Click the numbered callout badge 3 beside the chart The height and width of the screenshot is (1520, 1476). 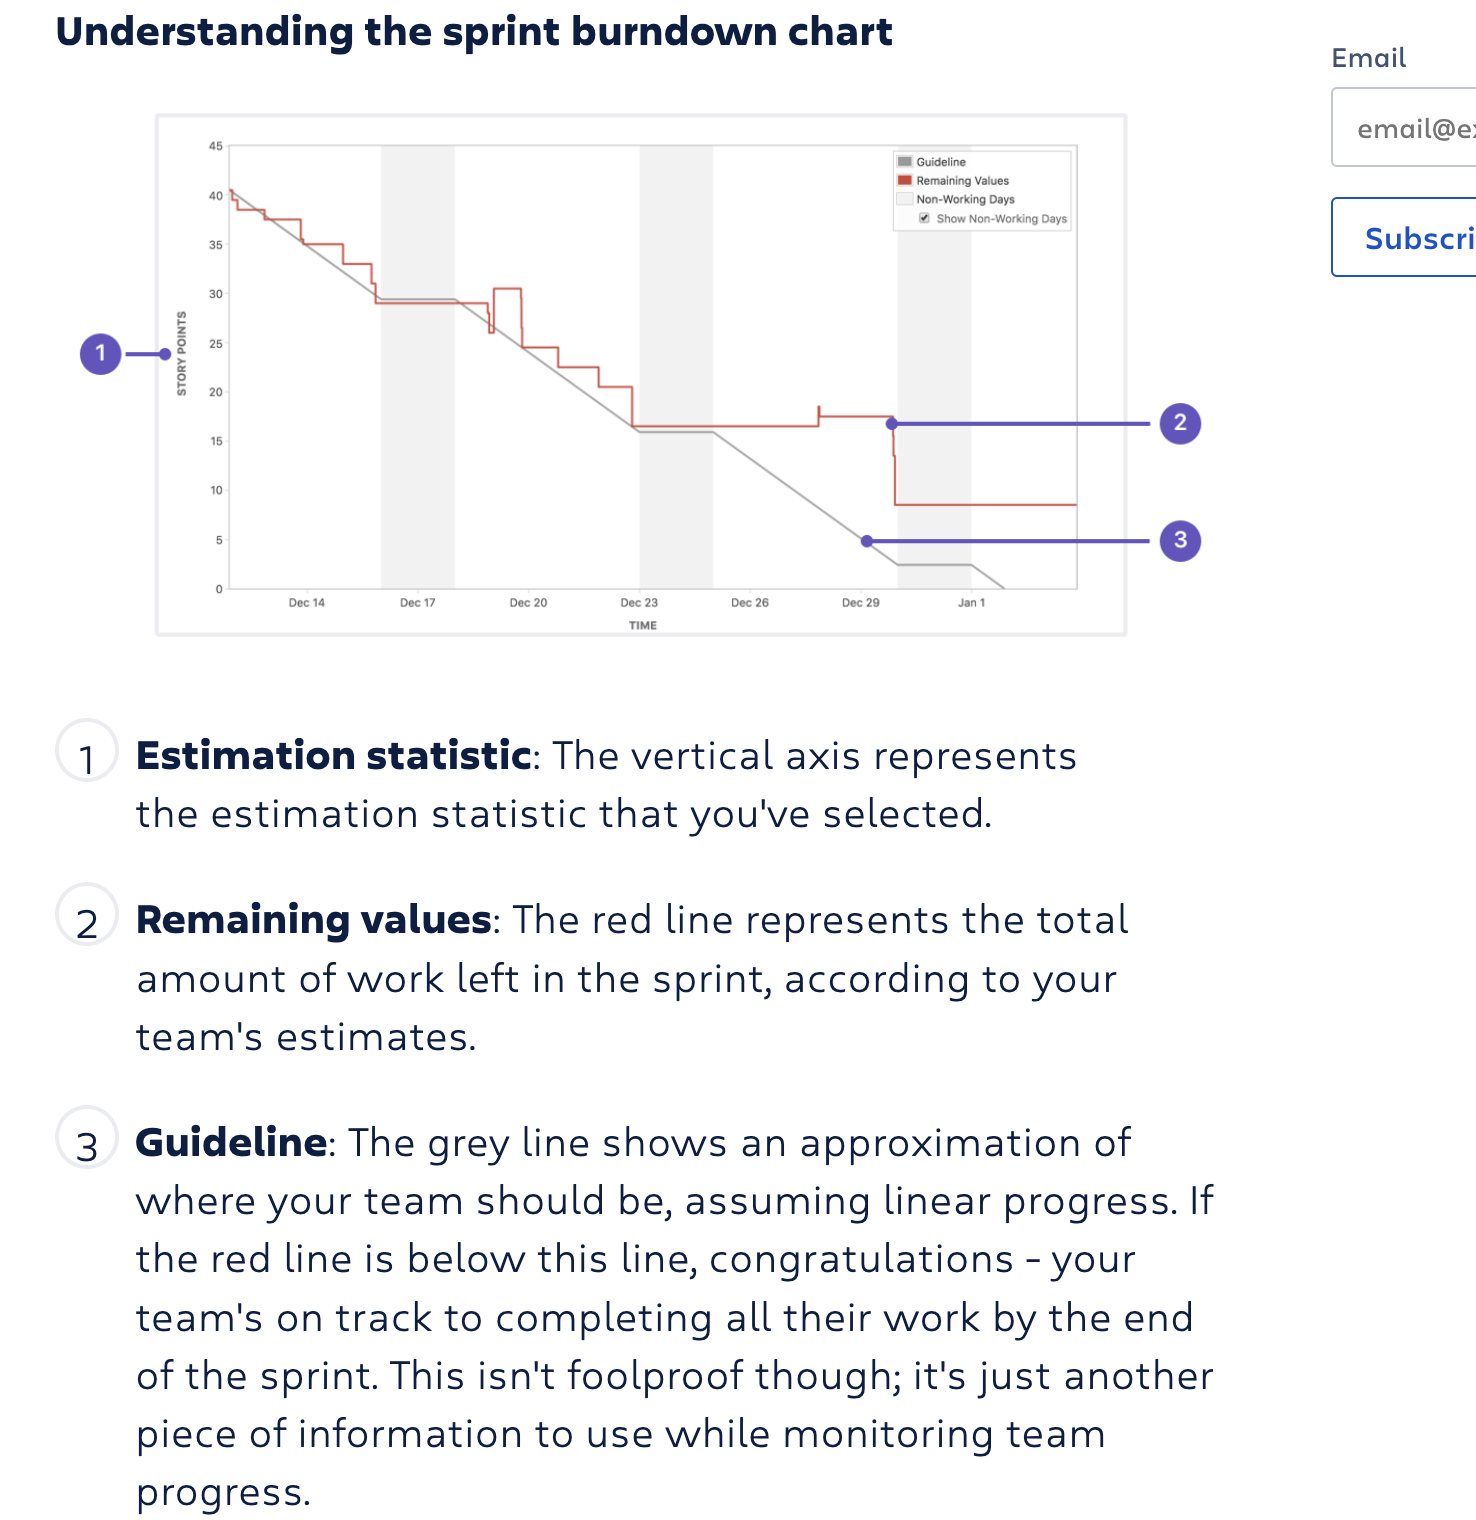click(1179, 541)
